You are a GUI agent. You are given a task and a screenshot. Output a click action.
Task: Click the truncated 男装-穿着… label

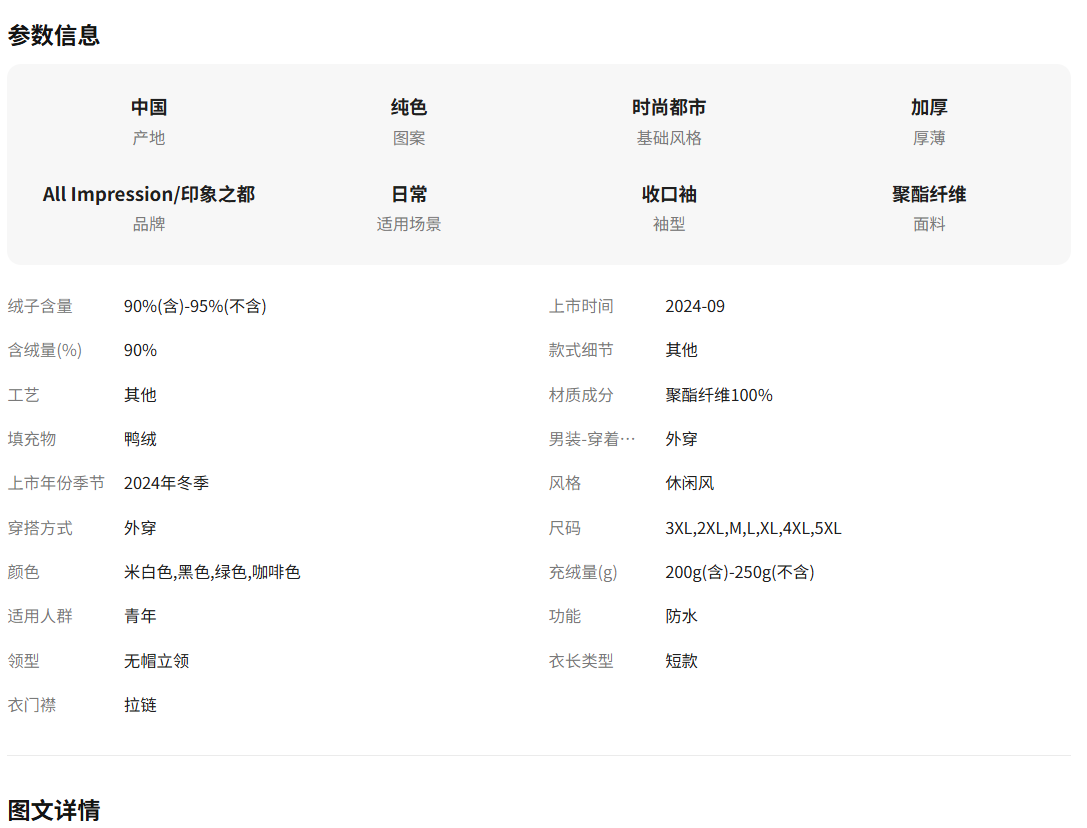click(x=592, y=439)
